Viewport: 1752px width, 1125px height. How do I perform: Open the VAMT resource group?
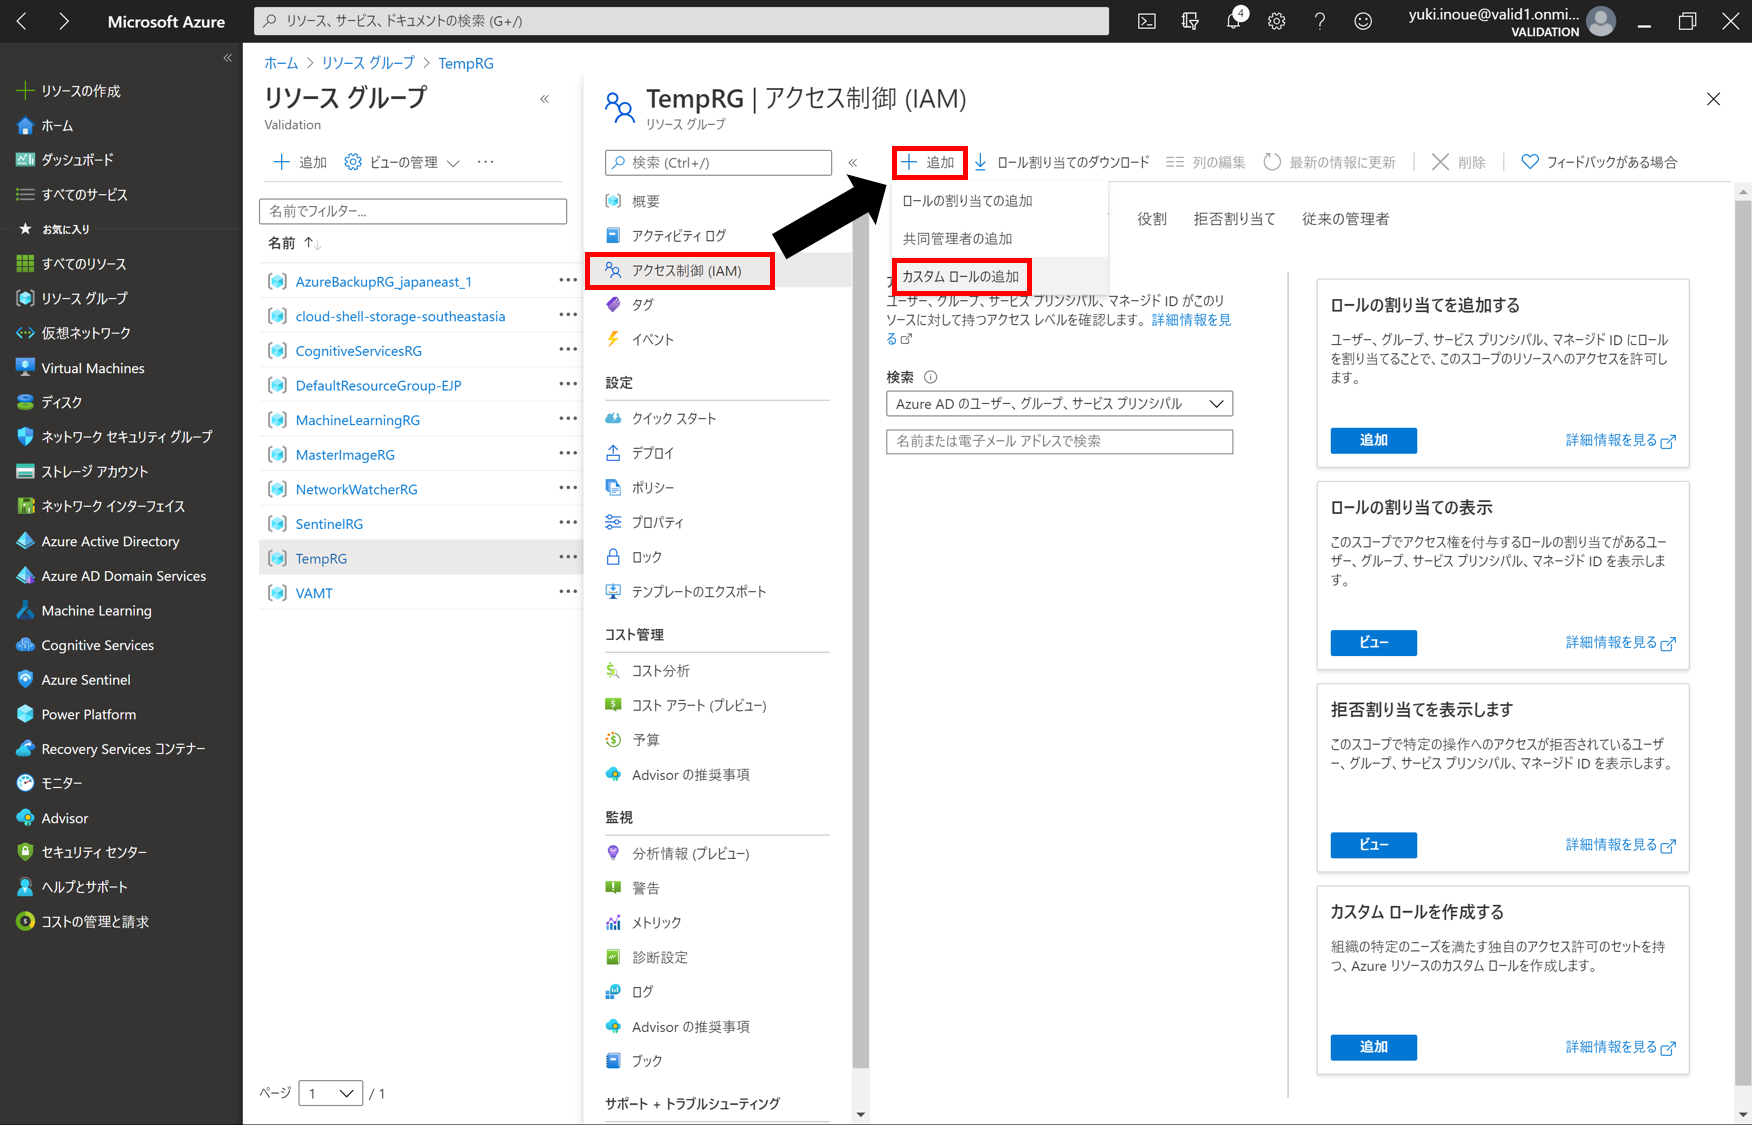(314, 593)
